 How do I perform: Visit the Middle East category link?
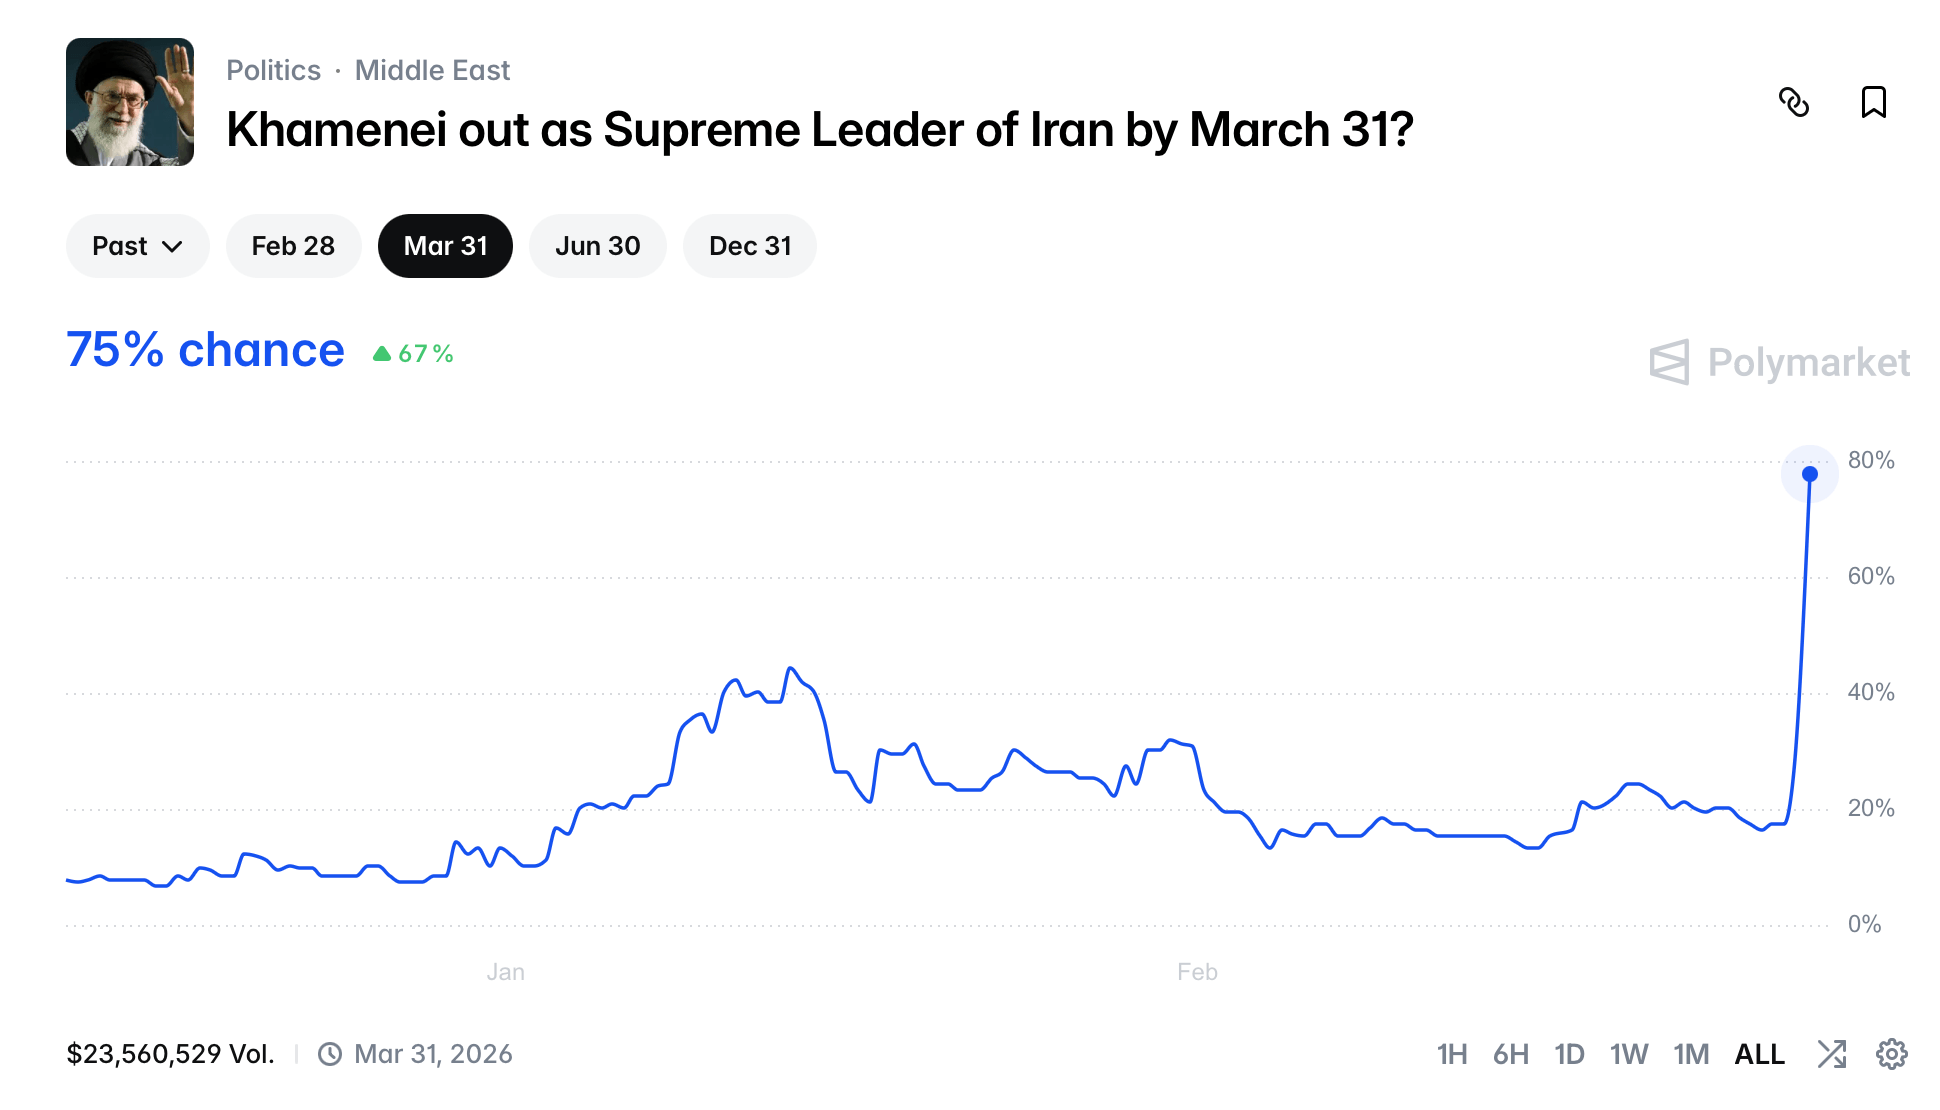[431, 69]
